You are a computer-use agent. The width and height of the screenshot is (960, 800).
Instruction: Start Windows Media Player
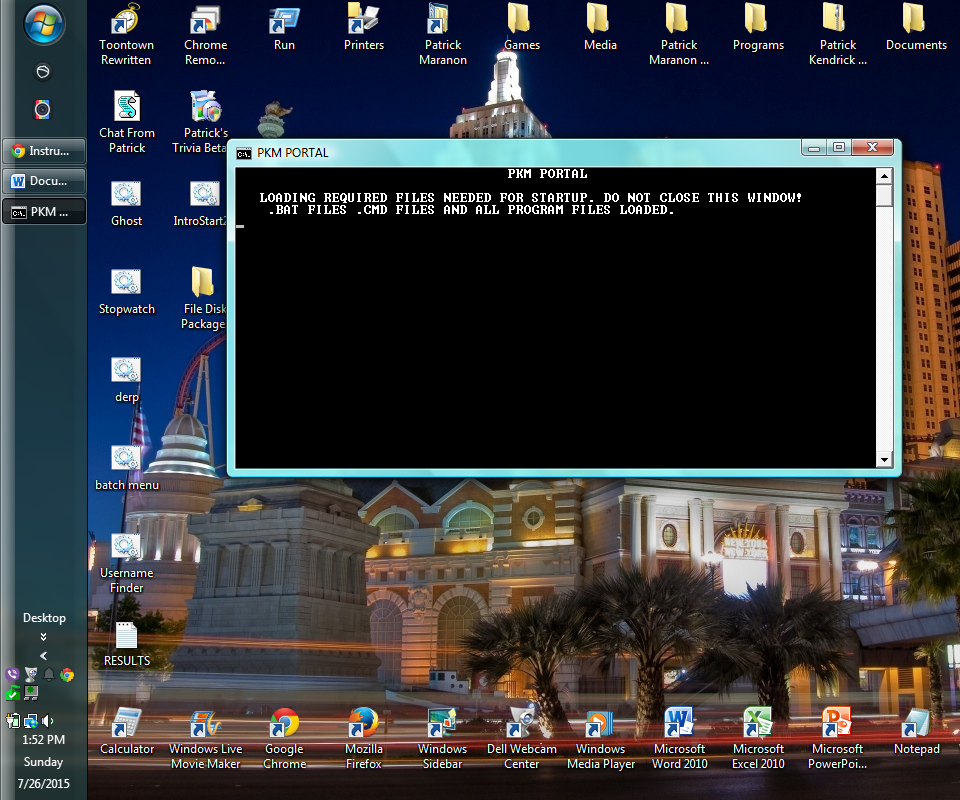click(600, 722)
